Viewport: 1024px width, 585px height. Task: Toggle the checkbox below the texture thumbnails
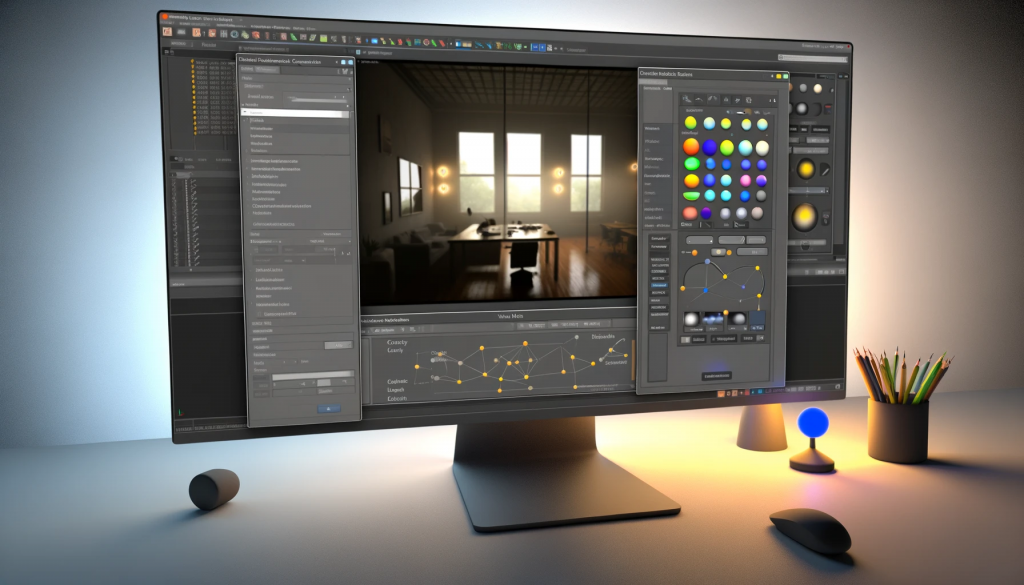(687, 340)
